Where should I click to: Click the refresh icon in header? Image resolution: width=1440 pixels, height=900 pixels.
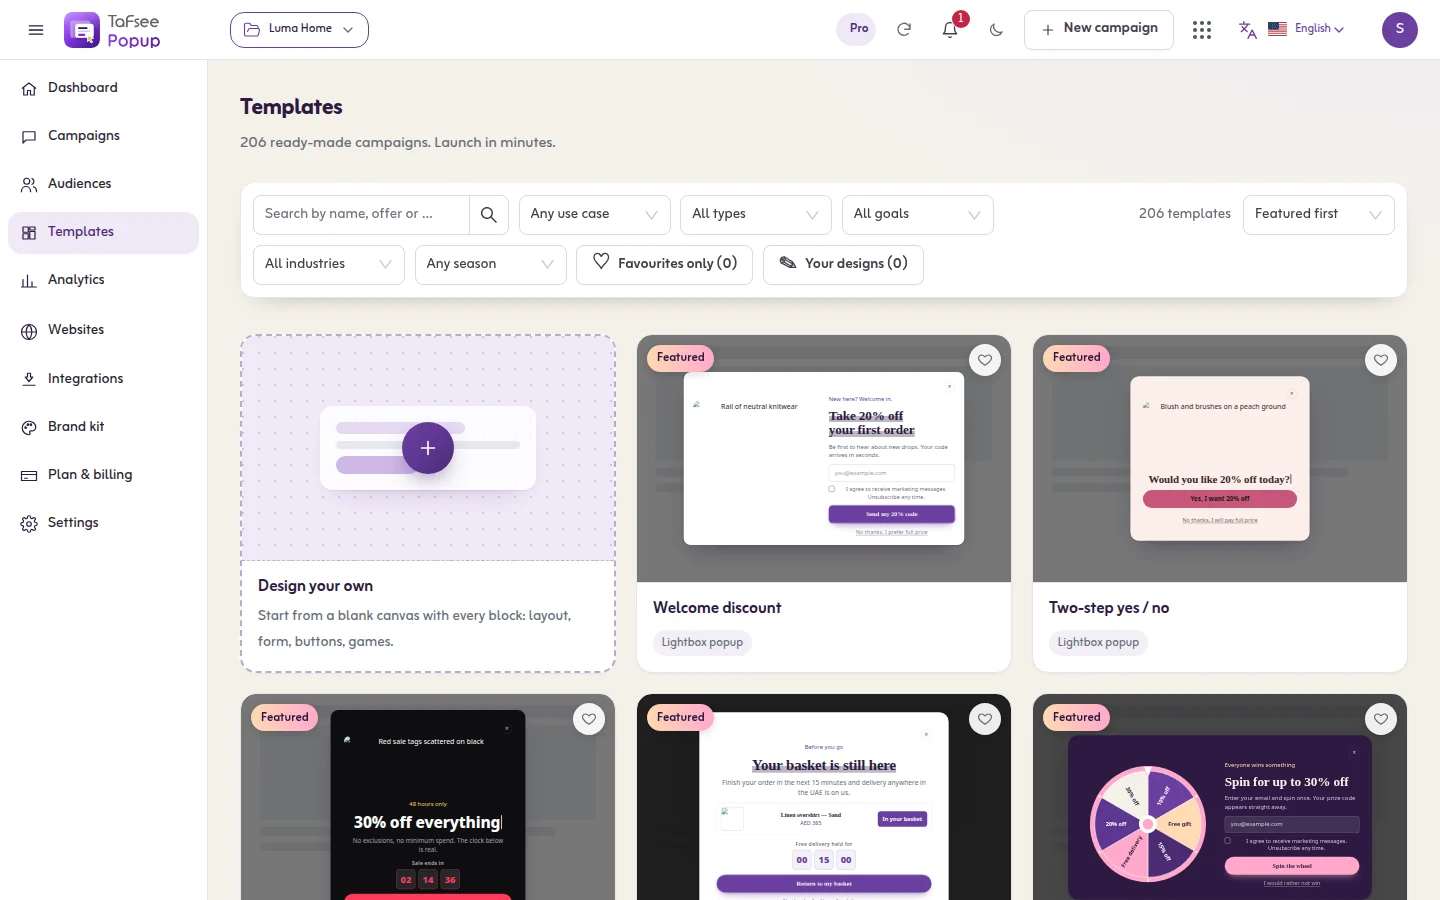tap(904, 29)
